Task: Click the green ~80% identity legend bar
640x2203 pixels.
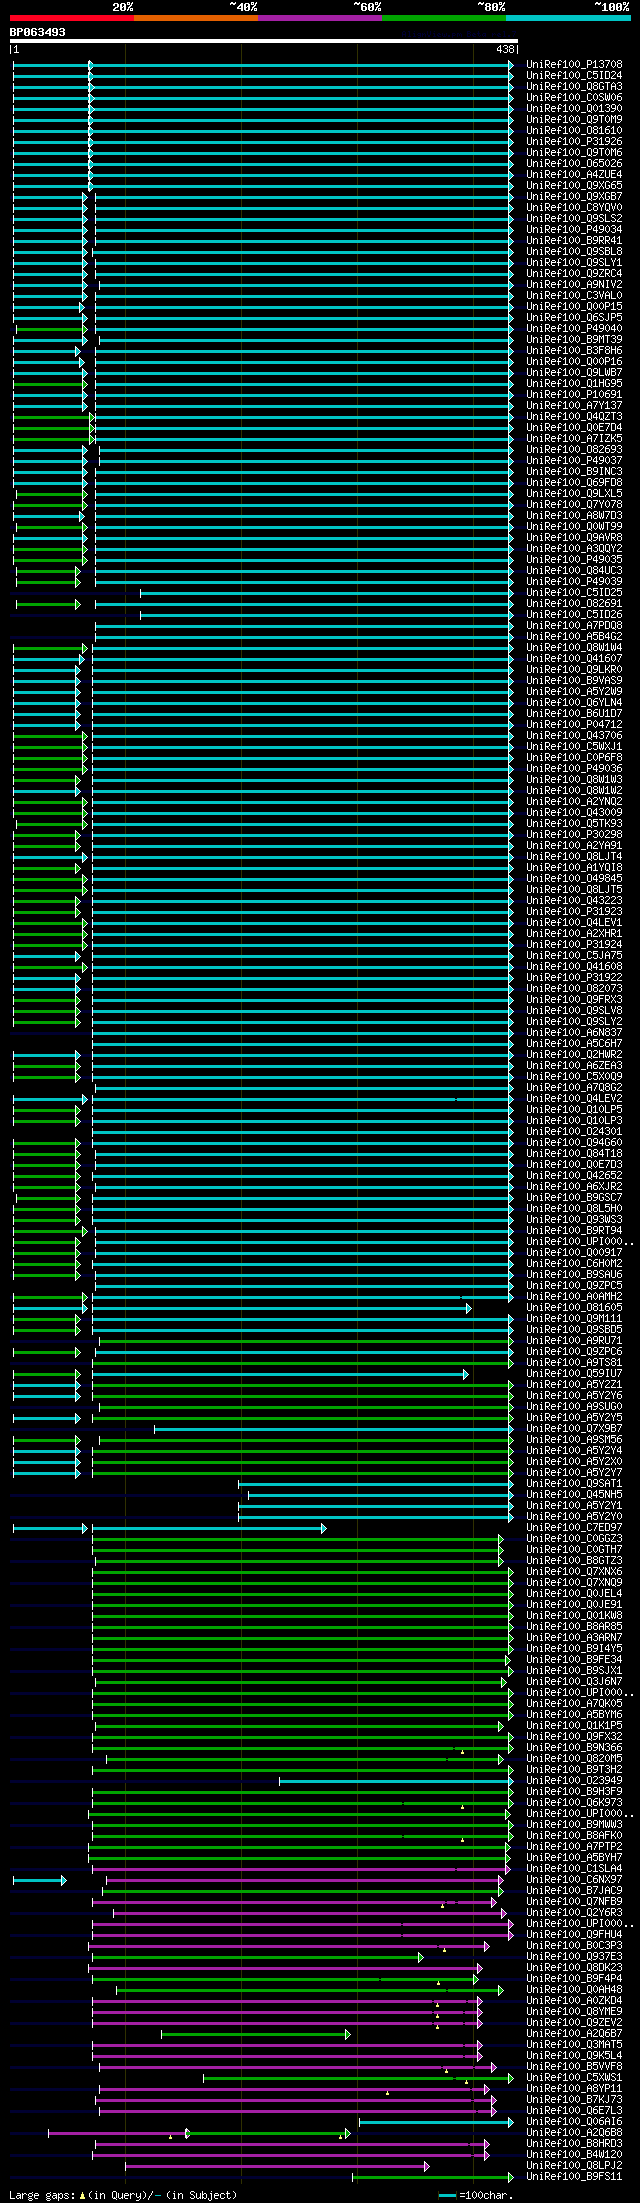Action: (443, 18)
